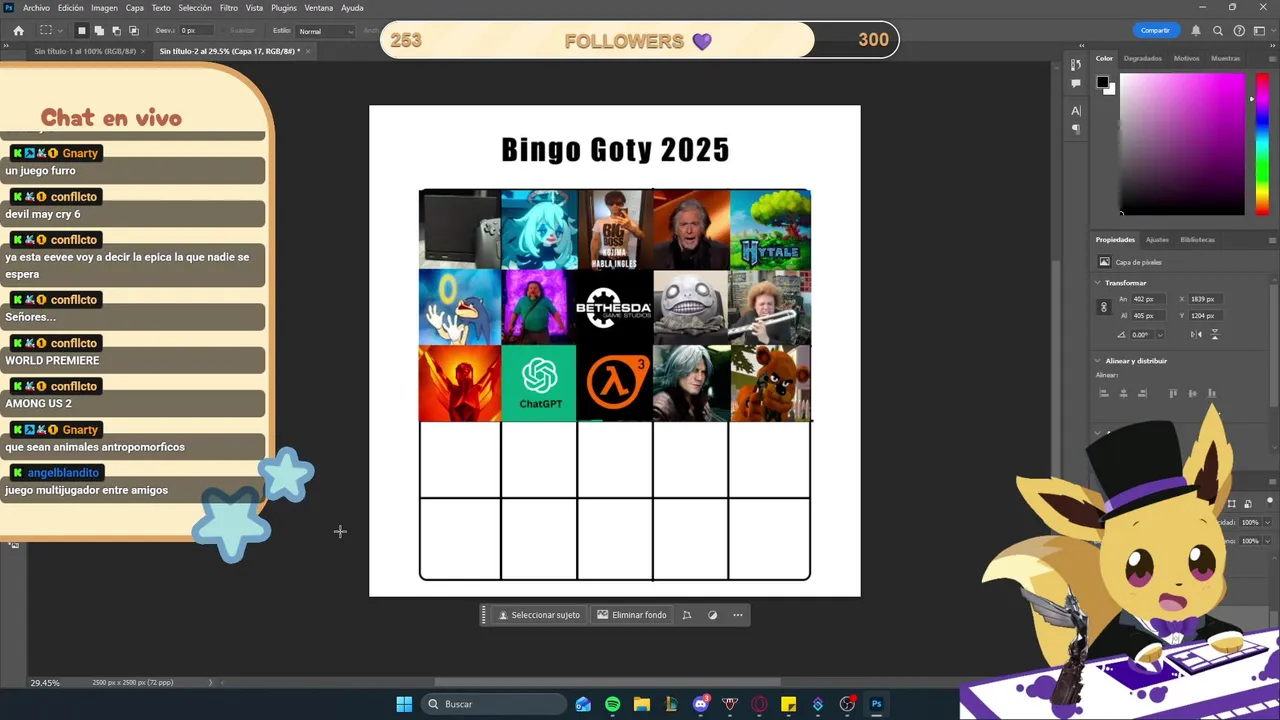This screenshot has height=720, width=1280.
Task: Open the Archivo menu
Action: click(36, 8)
